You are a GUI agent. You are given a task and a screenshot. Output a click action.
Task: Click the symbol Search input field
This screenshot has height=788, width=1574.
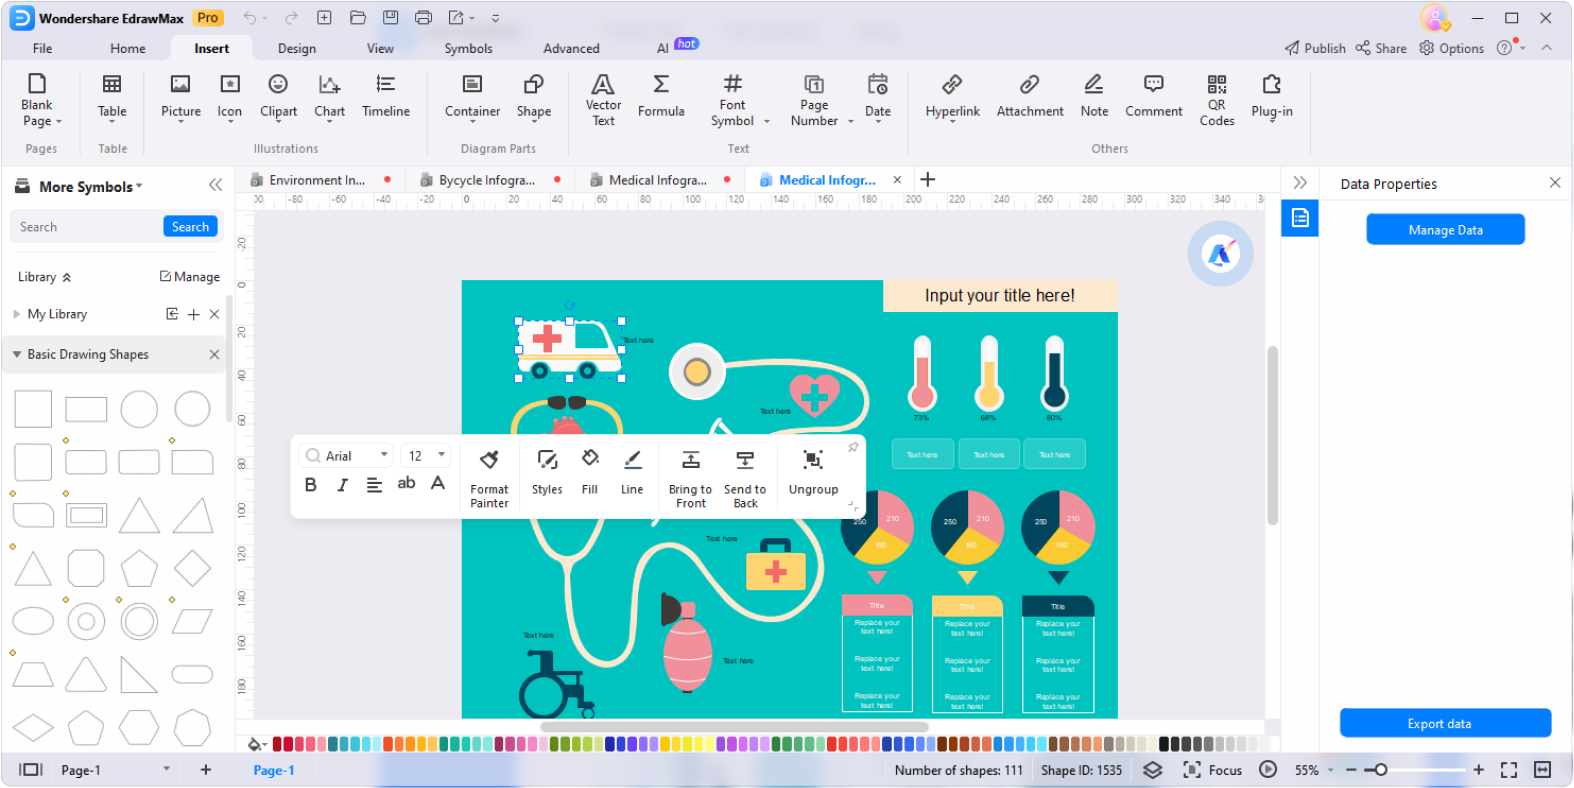[x=88, y=227]
